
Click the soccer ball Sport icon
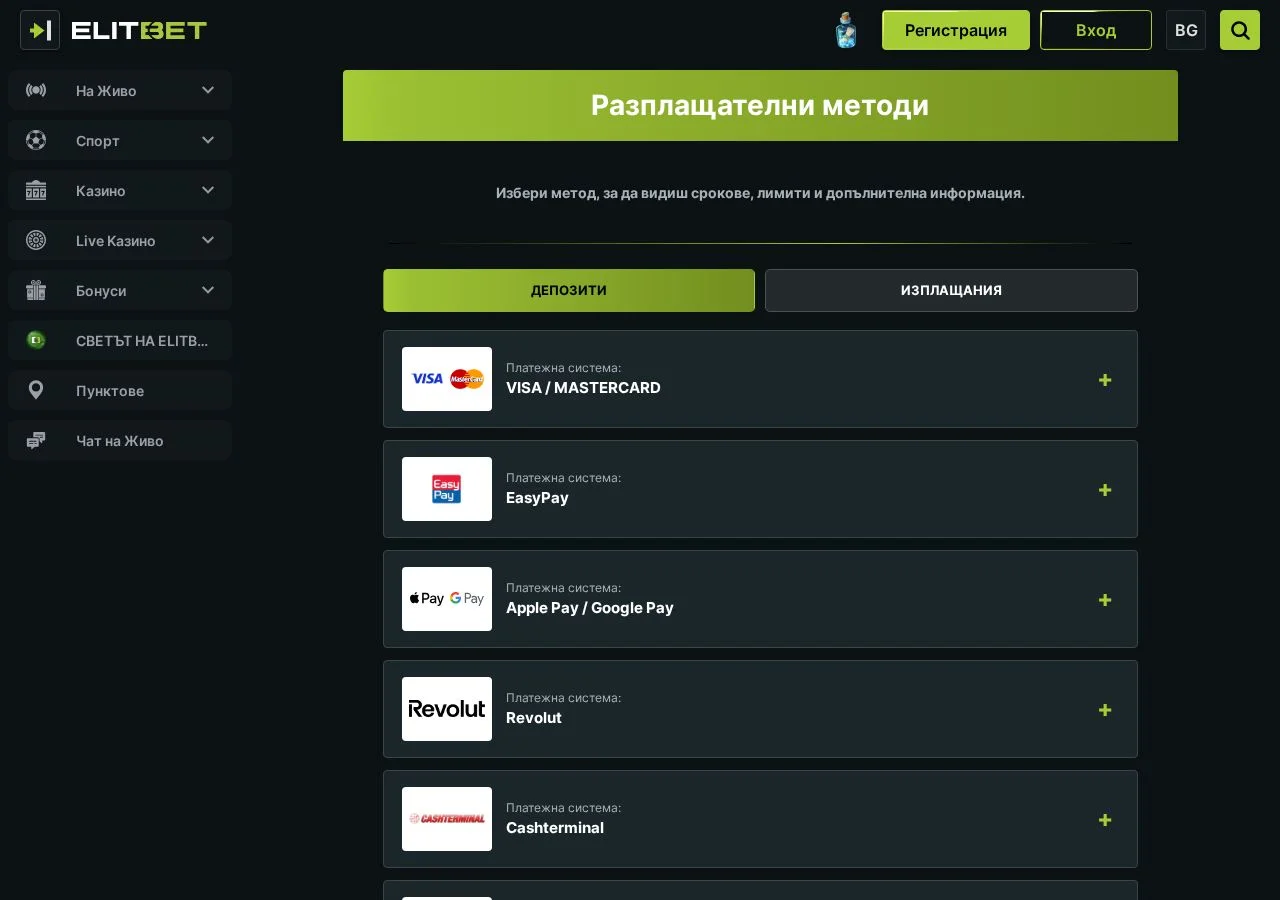pyautogui.click(x=36, y=140)
